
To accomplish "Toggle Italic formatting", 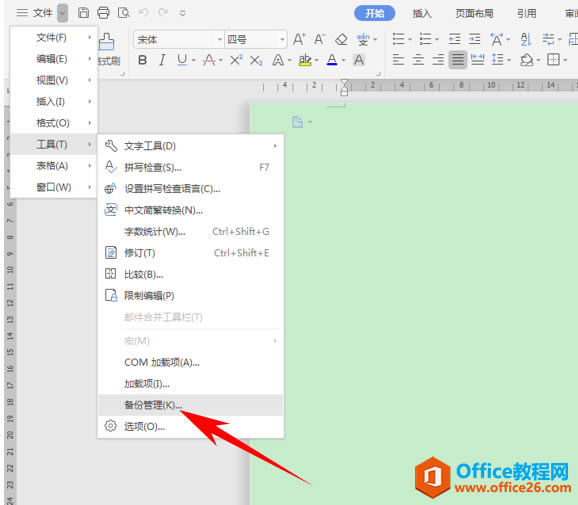I will [162, 60].
